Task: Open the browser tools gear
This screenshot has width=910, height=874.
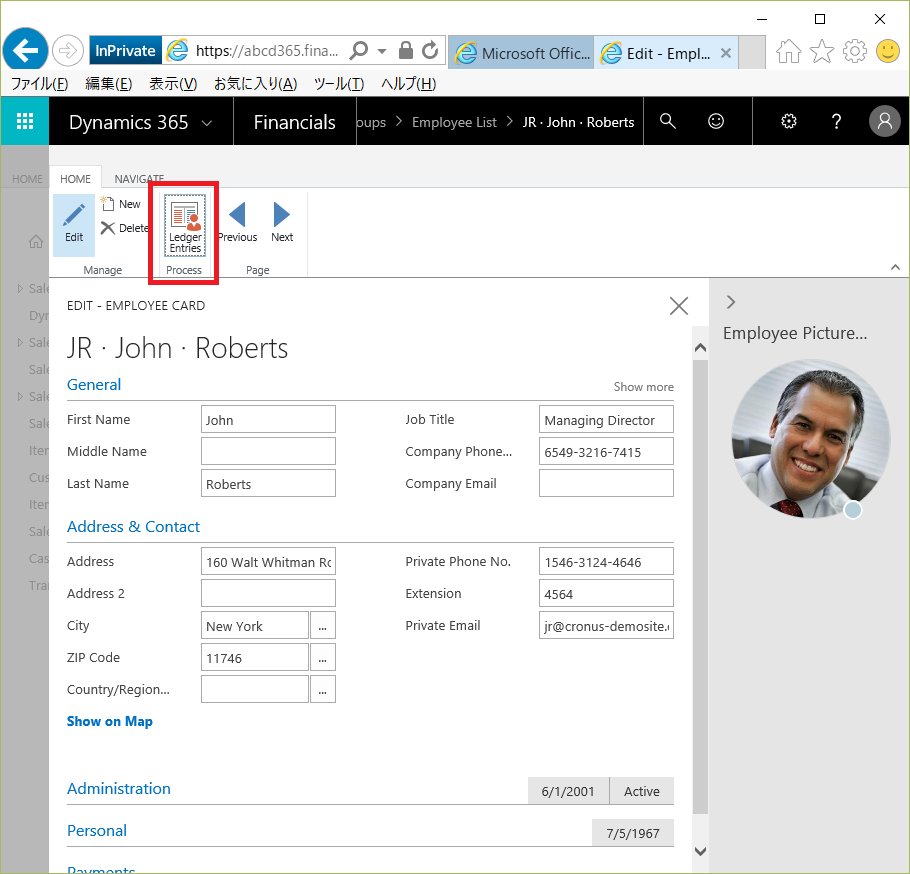Action: click(855, 51)
